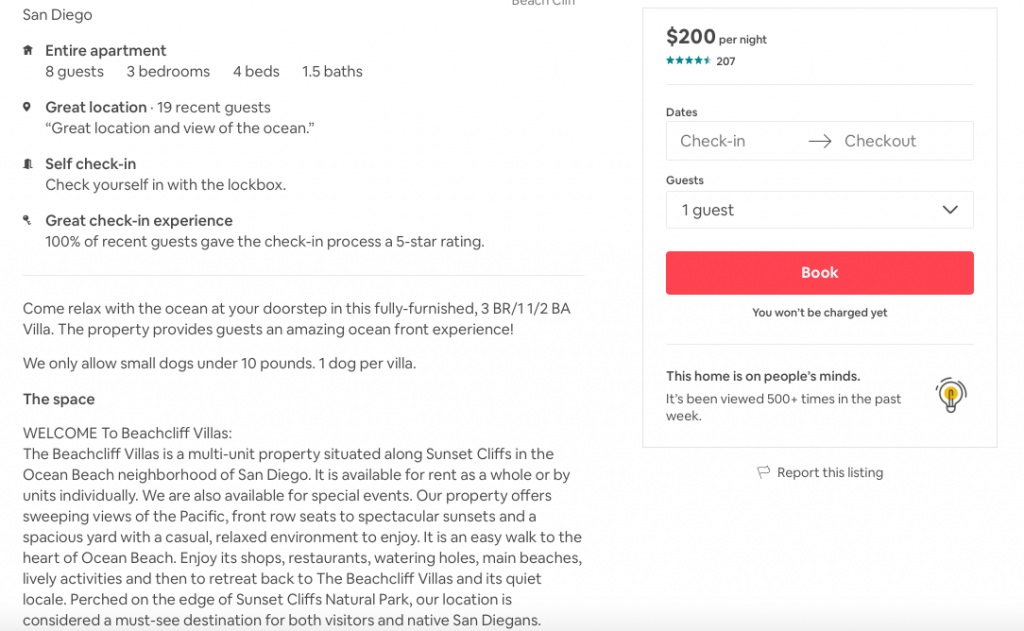Open the 207 reviews count
Image resolution: width=1024 pixels, height=631 pixels.
pyautogui.click(x=726, y=61)
